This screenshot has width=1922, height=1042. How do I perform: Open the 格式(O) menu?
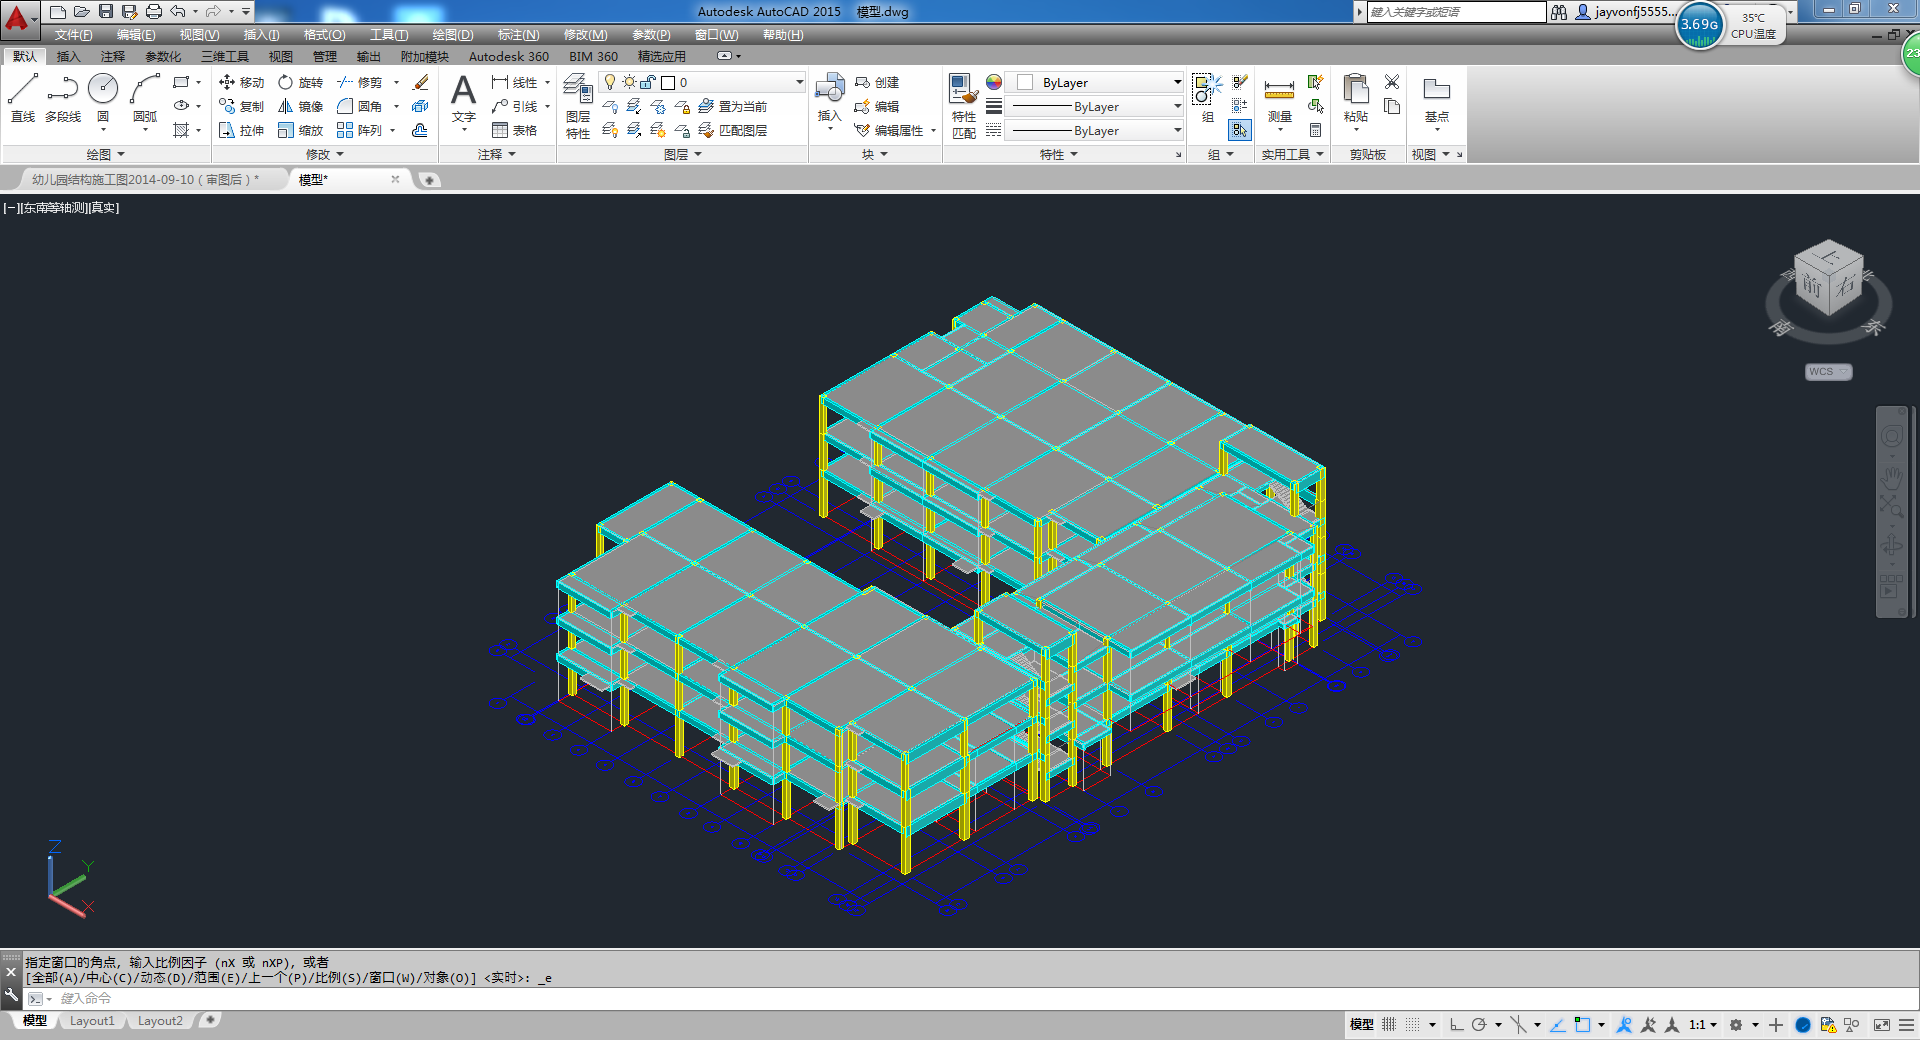coord(324,35)
